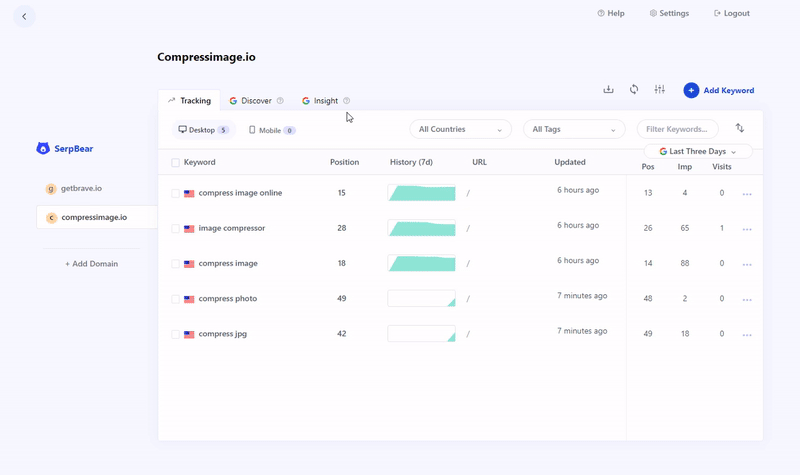Toggle the select-all Keyword checkbox
This screenshot has height=475, width=800.
[176, 162]
